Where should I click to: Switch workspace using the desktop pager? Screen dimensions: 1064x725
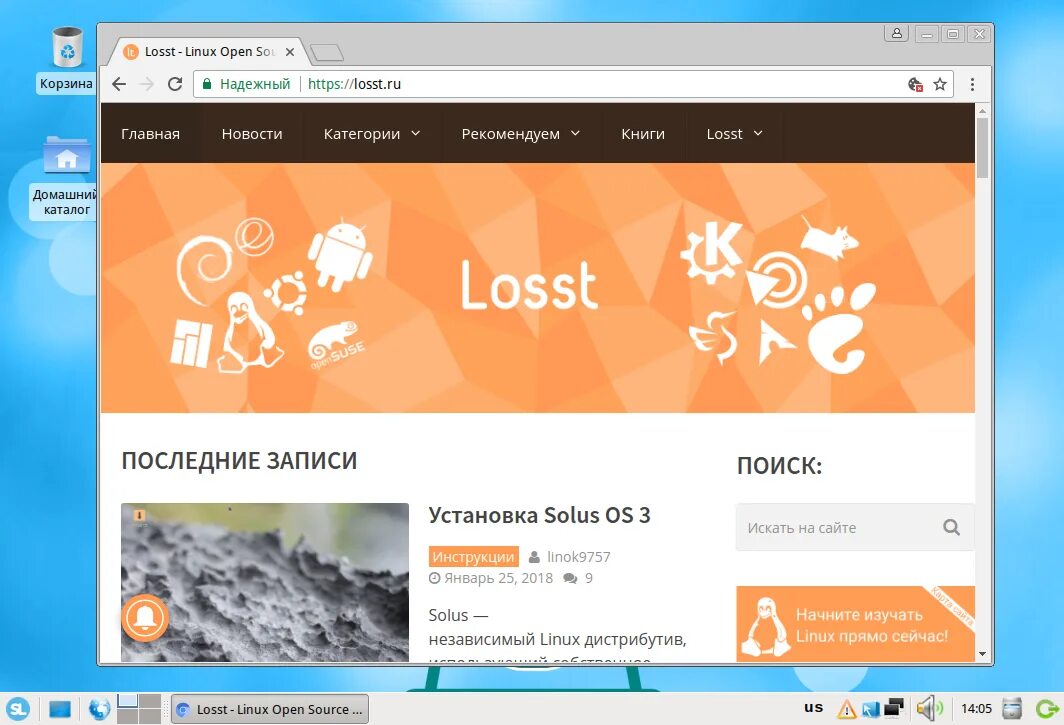pos(138,709)
